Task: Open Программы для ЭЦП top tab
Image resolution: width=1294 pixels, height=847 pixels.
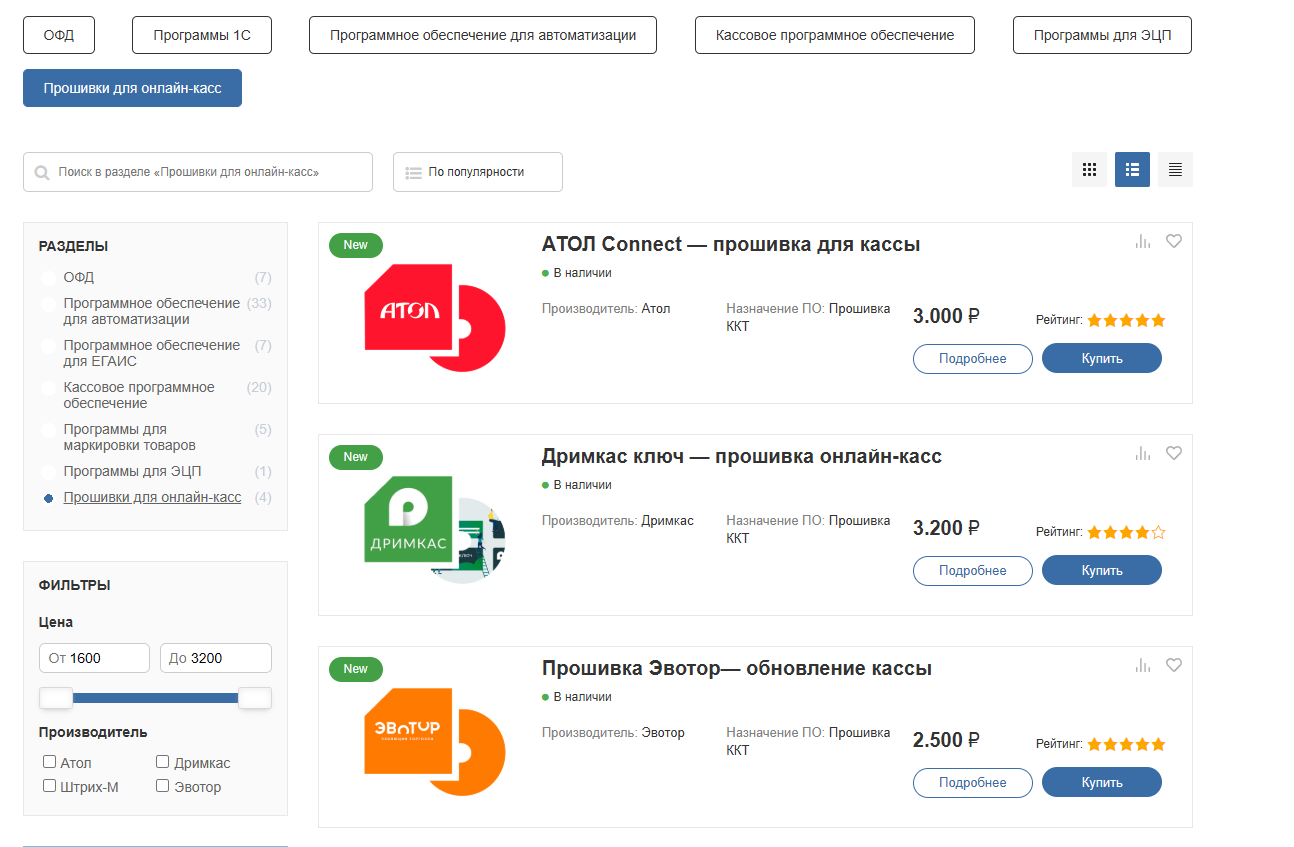Action: pyautogui.click(x=1102, y=35)
